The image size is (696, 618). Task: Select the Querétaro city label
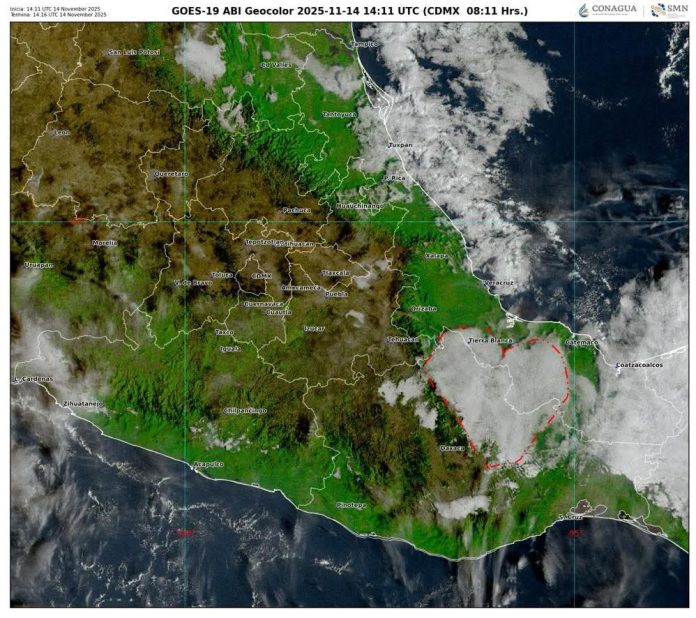170,173
